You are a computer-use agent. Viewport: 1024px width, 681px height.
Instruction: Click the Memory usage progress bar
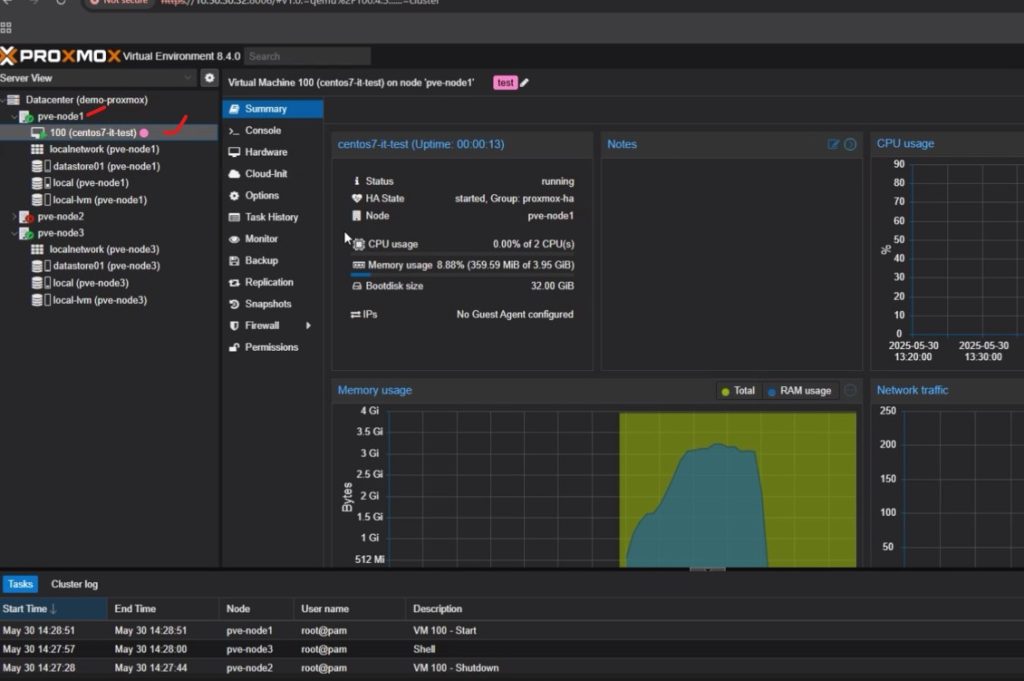point(462,275)
